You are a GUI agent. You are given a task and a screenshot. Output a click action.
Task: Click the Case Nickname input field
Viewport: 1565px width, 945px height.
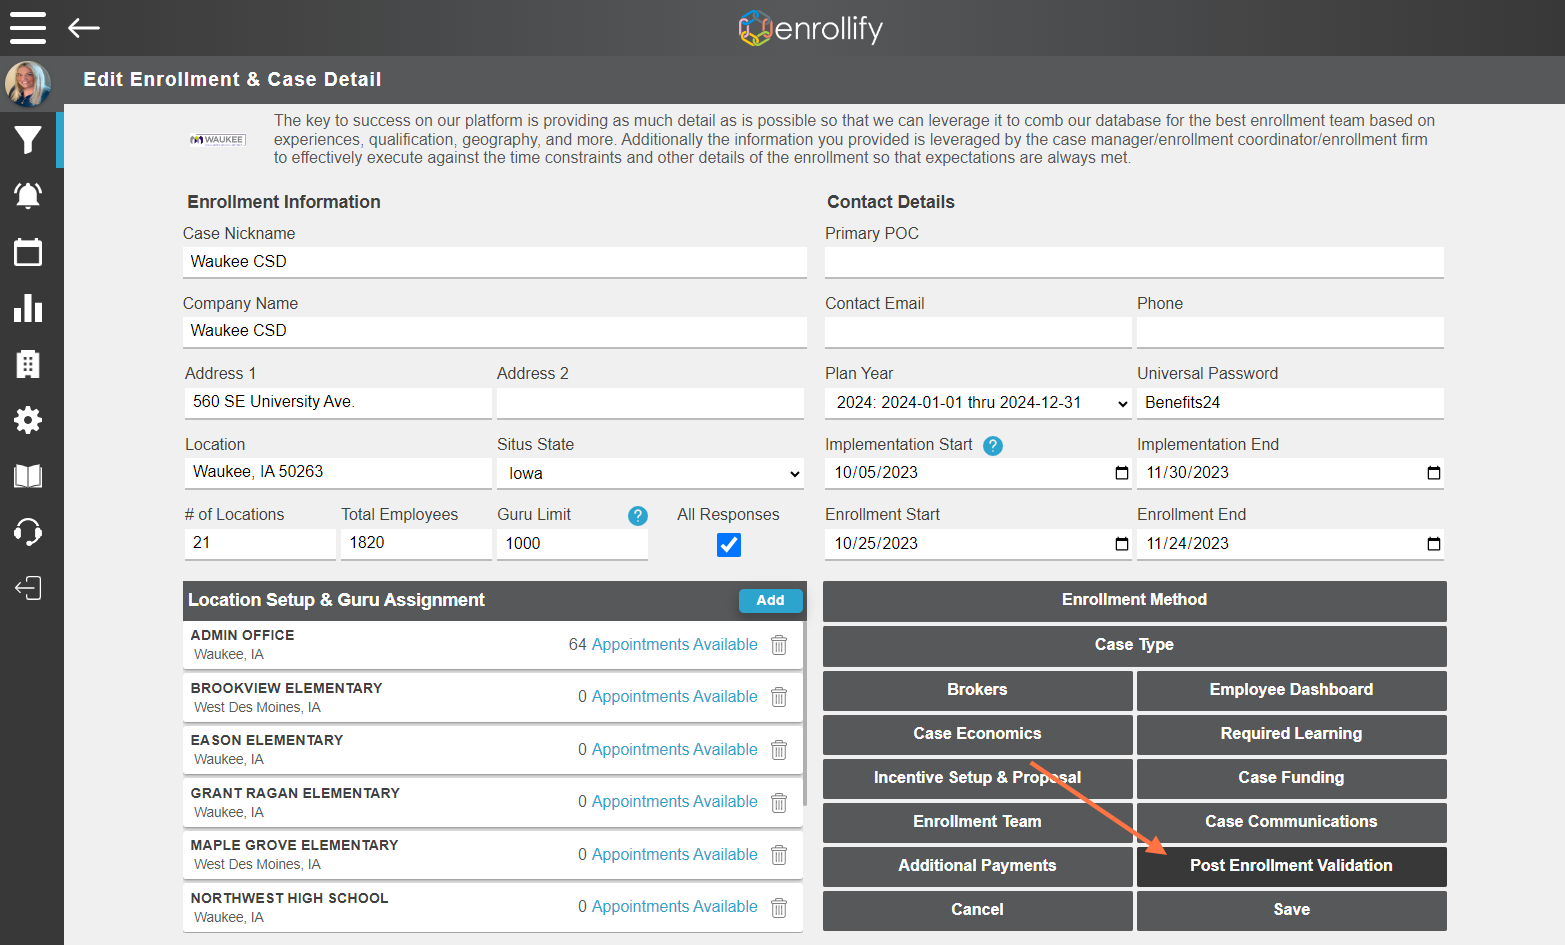495,262
